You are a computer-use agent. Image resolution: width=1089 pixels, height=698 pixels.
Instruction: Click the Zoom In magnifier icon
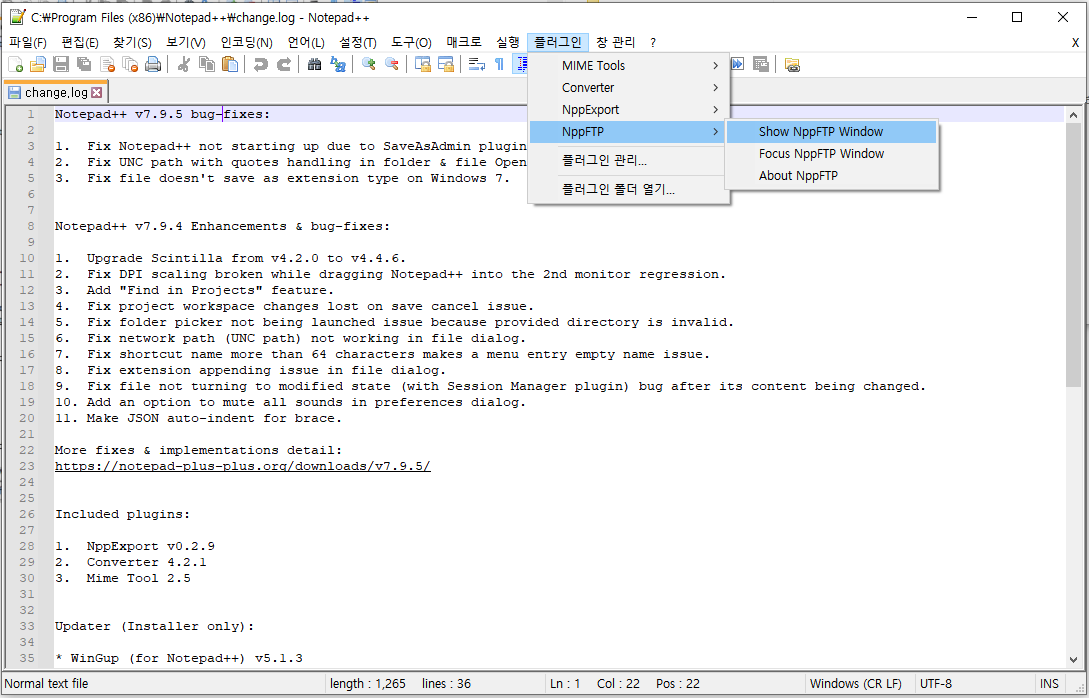[369, 65]
